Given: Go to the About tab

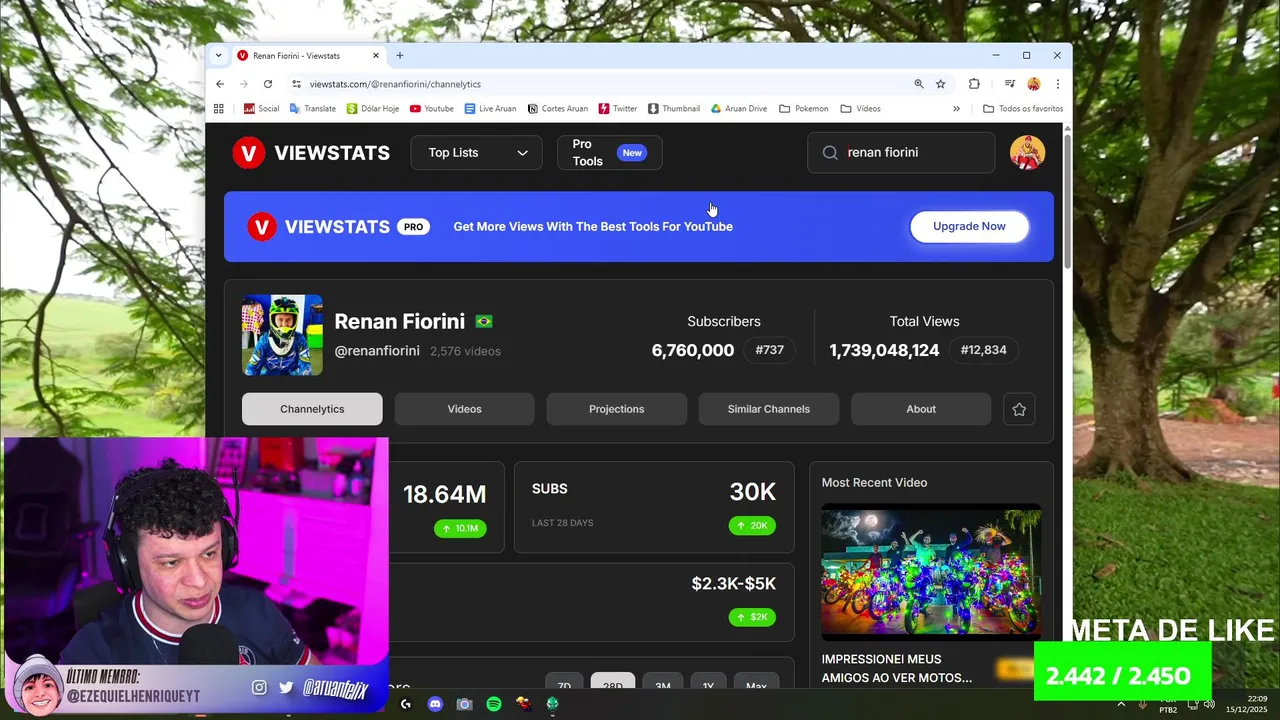Looking at the screenshot, I should 921,409.
